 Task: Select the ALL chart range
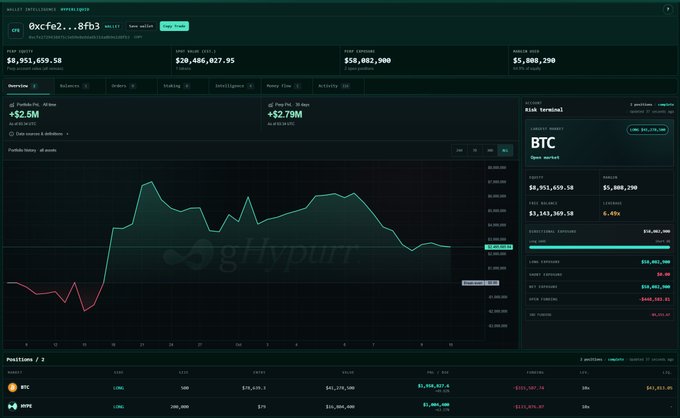tap(505, 150)
